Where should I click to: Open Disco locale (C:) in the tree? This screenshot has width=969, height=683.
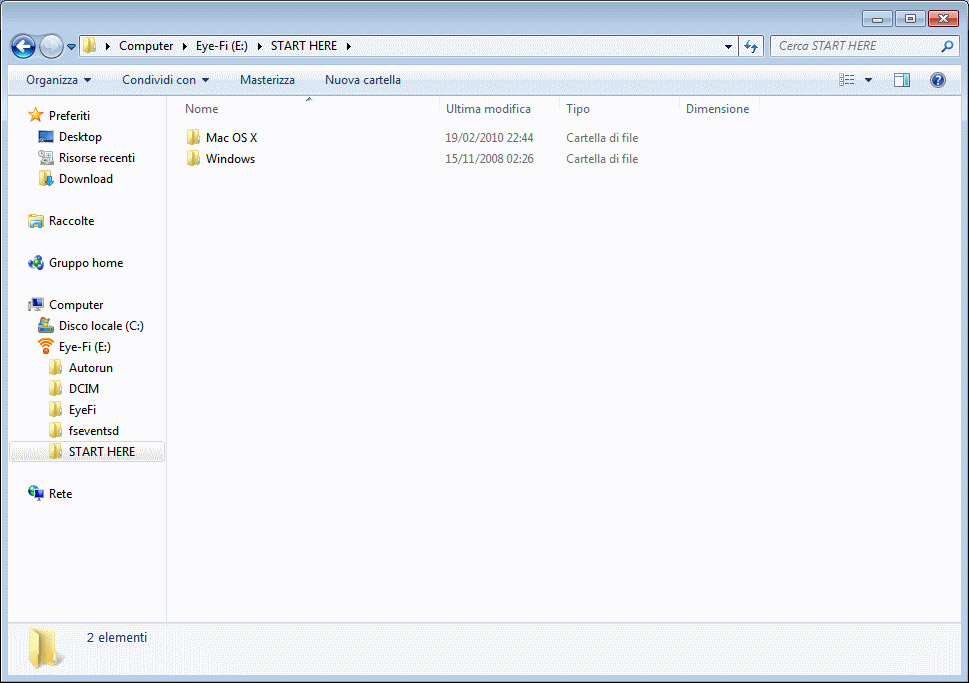coord(101,326)
